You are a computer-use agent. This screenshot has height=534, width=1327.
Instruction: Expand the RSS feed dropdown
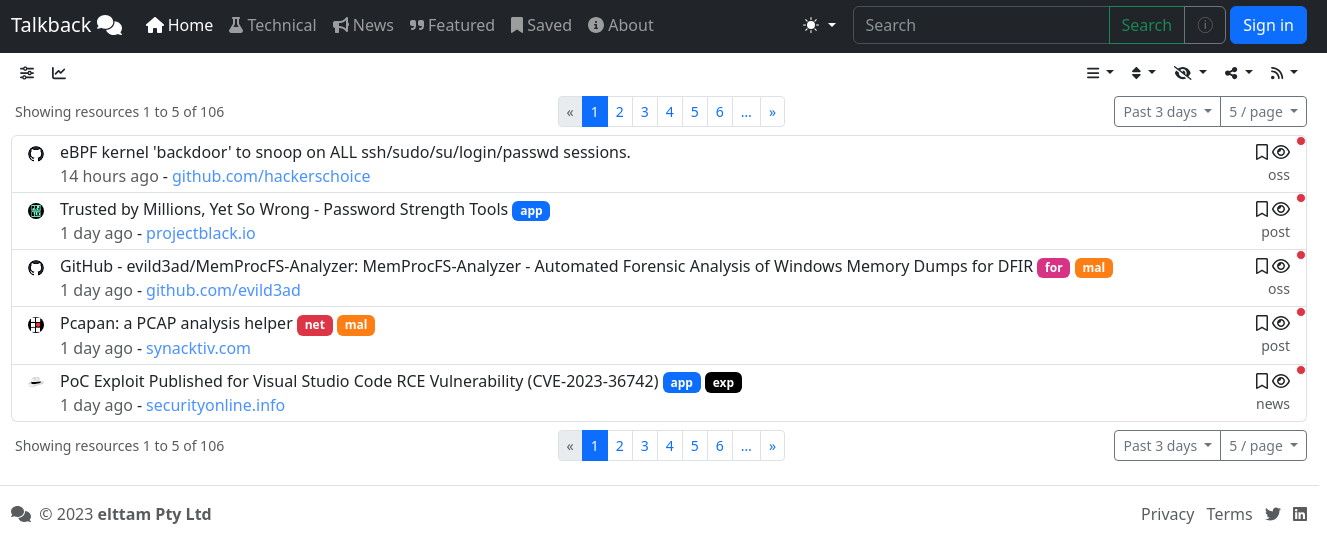1284,73
